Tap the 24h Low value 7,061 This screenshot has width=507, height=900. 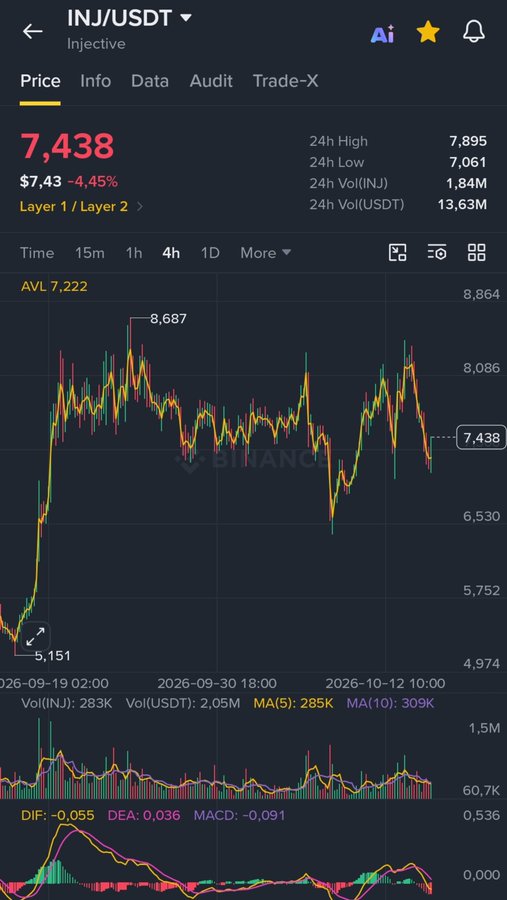click(x=468, y=162)
